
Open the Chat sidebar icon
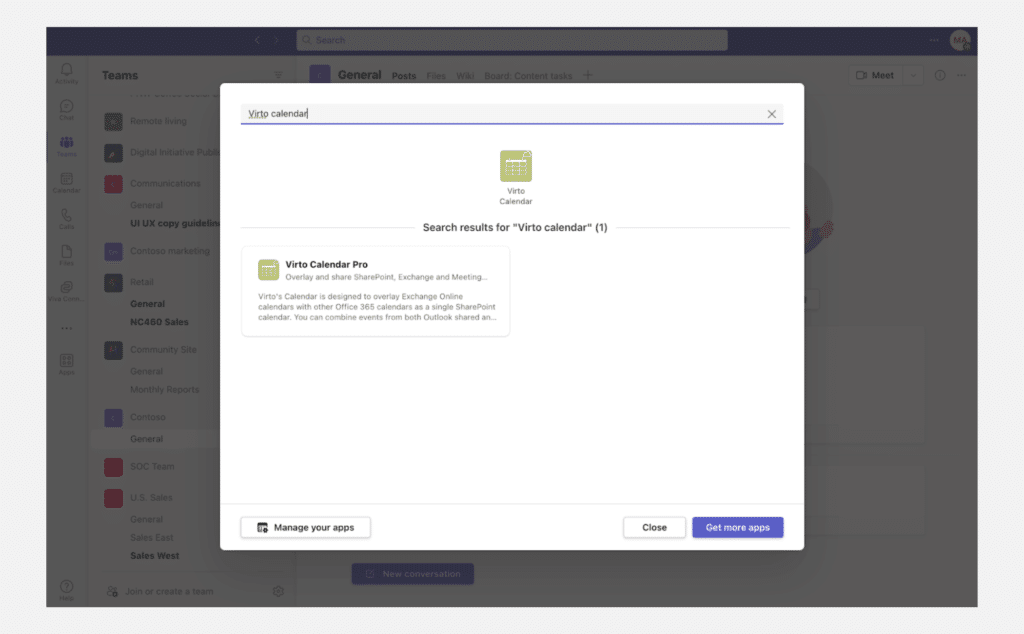[x=67, y=110]
